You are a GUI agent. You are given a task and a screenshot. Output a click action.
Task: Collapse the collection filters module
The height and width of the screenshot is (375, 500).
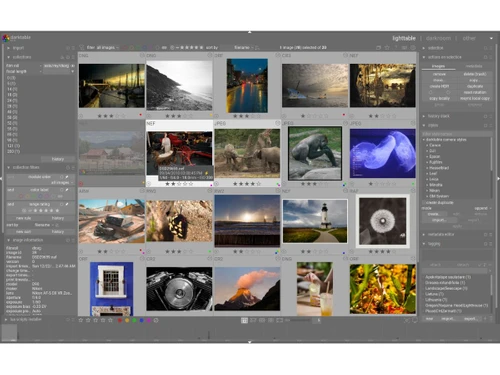[x=9, y=167]
